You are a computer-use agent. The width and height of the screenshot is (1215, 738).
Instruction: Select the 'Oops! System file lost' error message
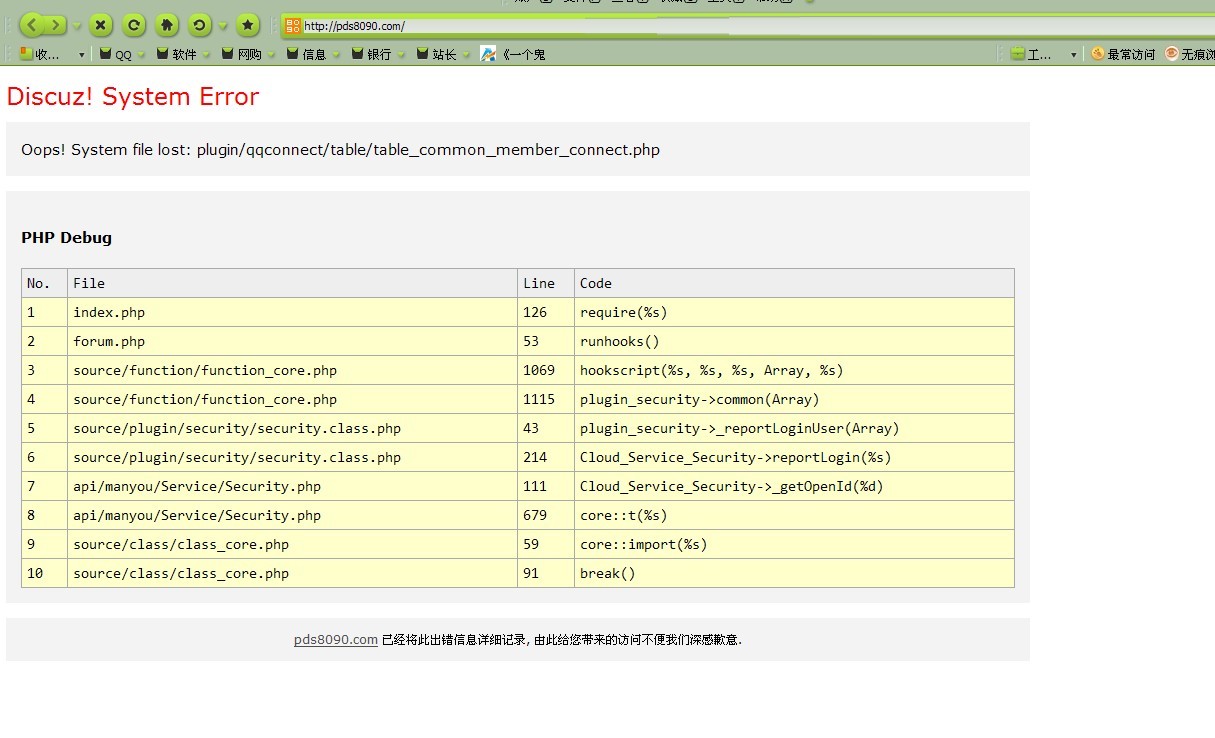[x=340, y=150]
